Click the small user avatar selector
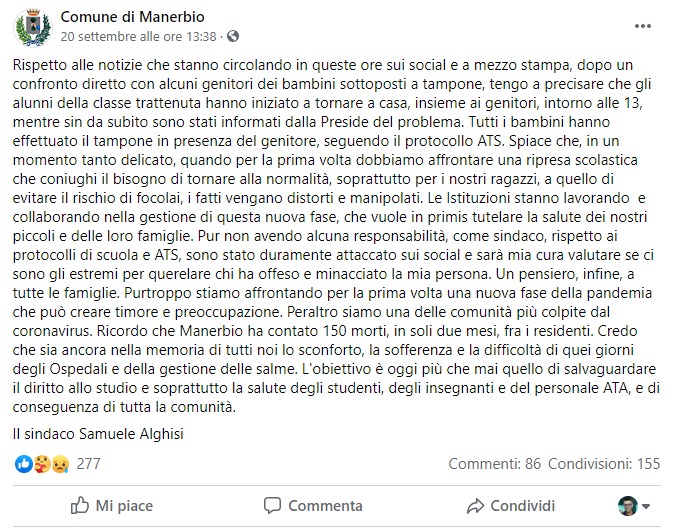 (628, 506)
